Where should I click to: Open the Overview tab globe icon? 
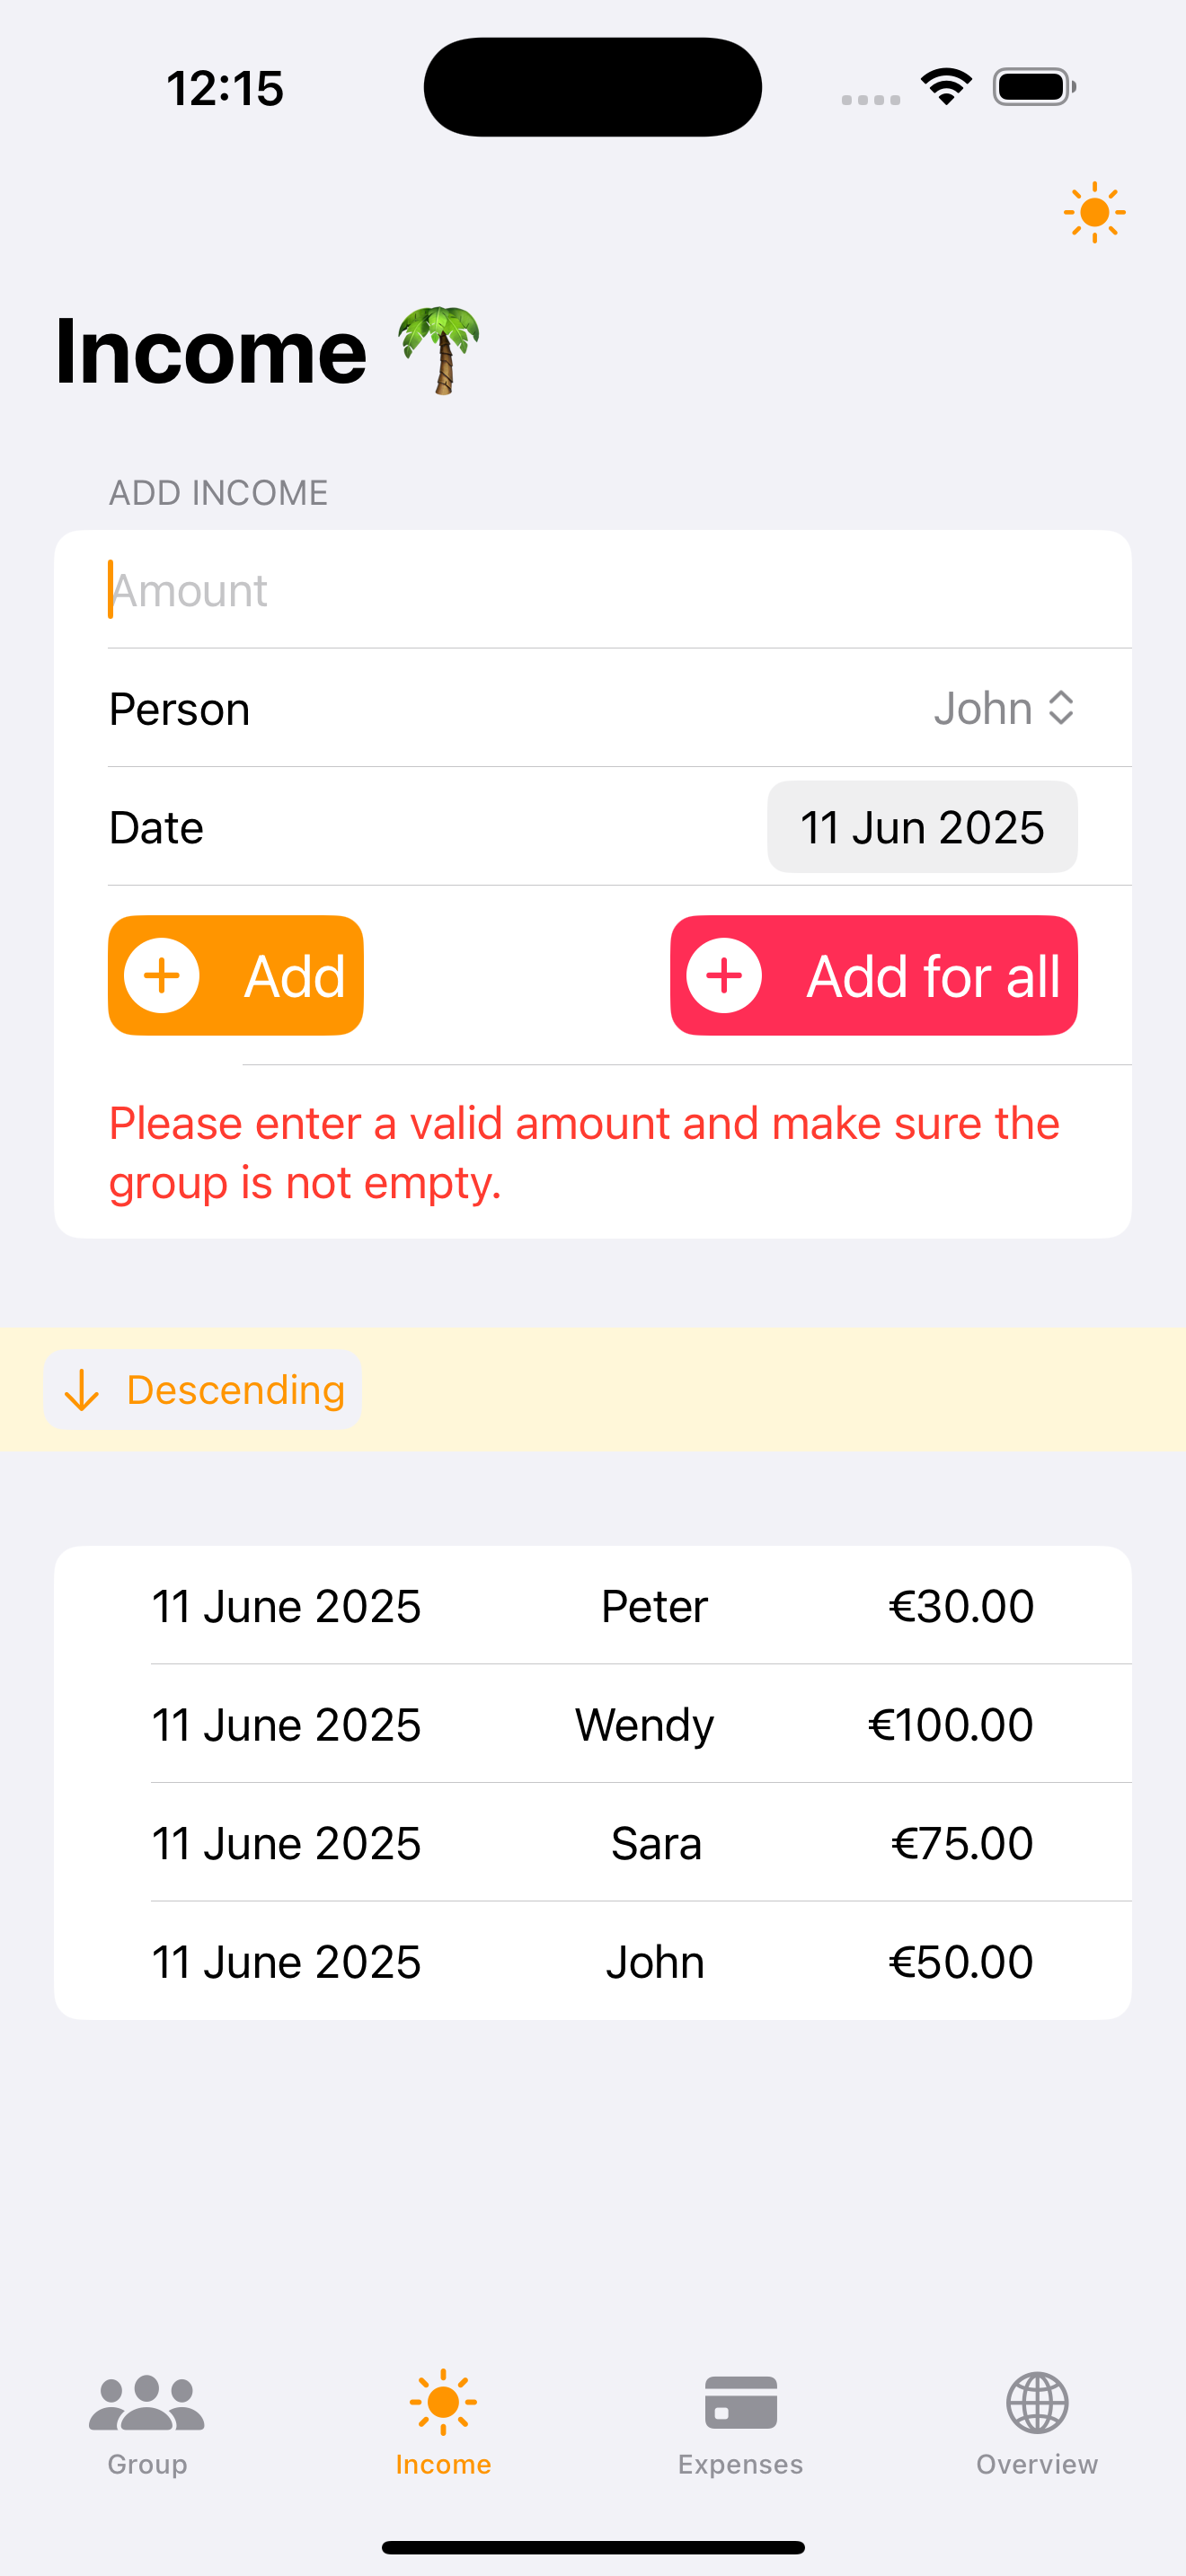click(1037, 2402)
